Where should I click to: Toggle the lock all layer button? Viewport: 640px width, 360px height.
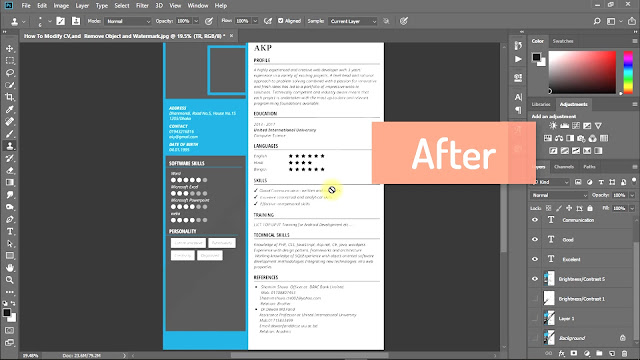[590, 208]
